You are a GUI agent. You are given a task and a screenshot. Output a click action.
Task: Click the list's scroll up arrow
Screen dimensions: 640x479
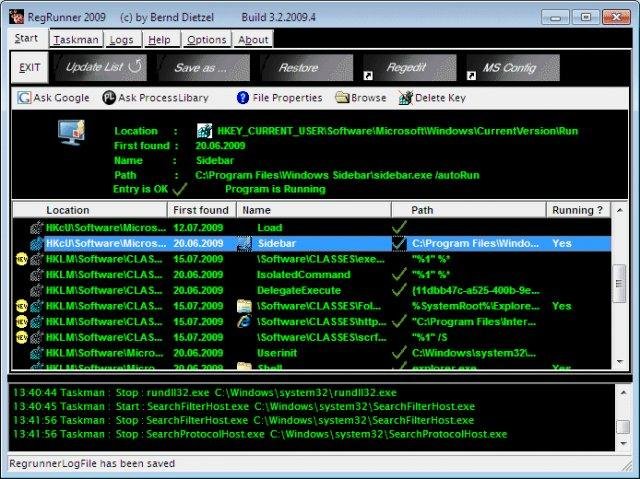620,211
